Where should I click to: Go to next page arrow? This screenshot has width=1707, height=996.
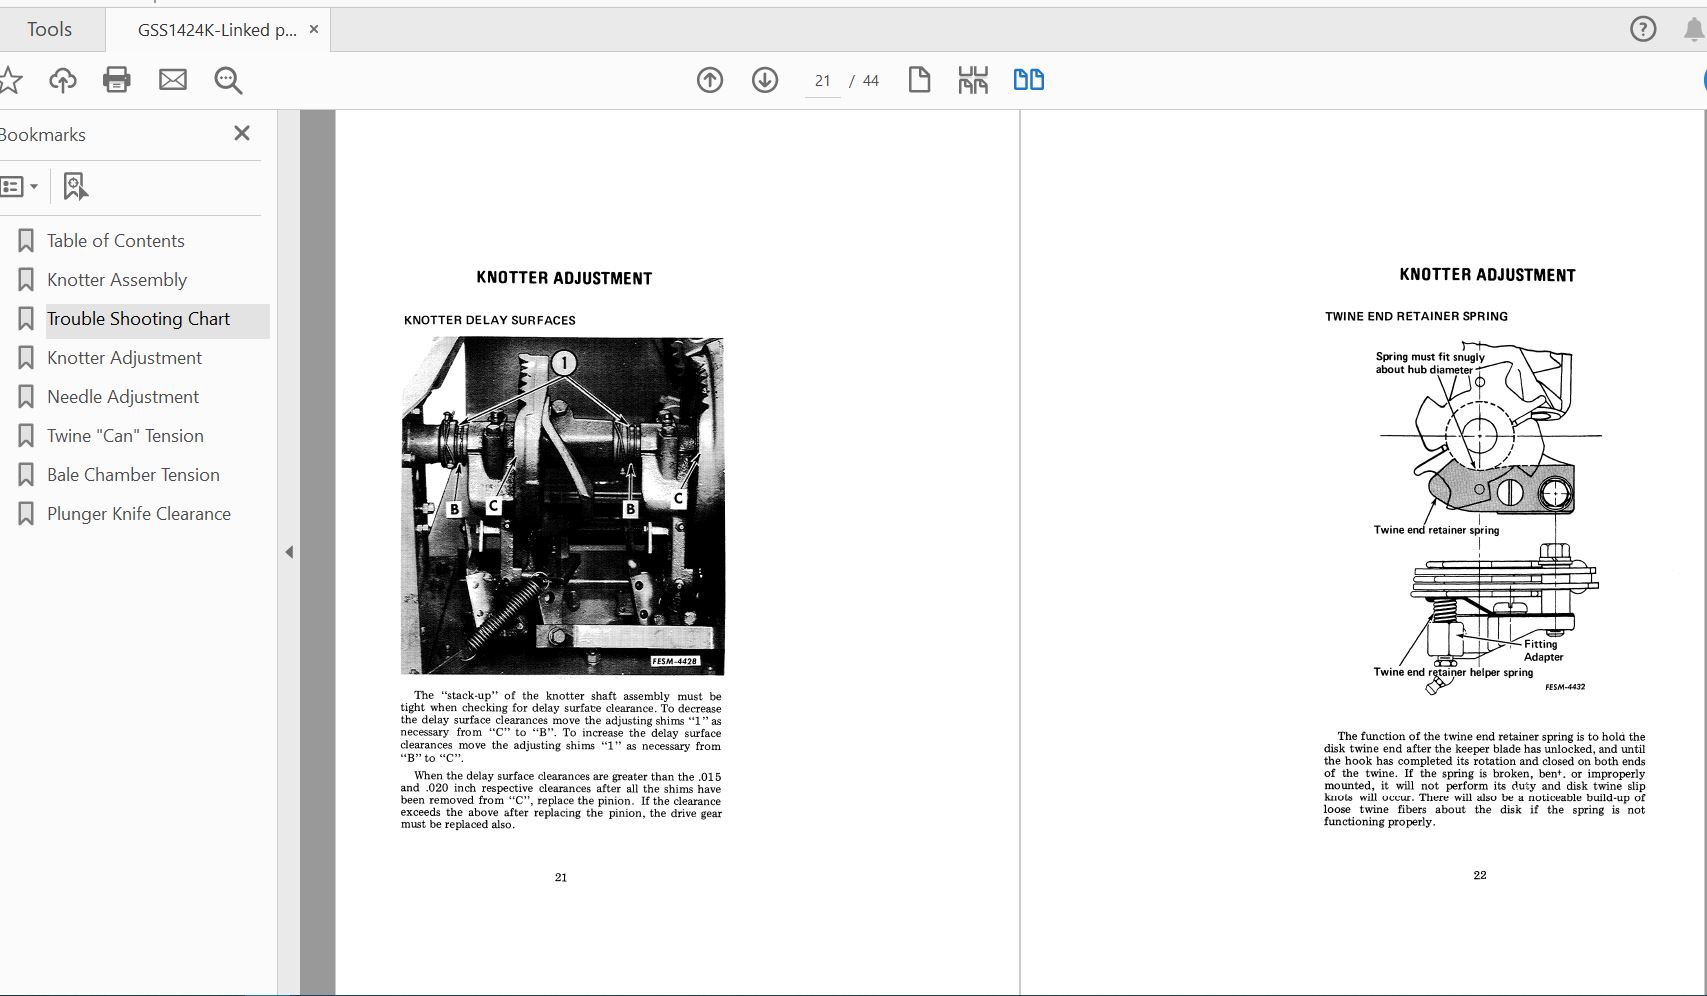[765, 80]
